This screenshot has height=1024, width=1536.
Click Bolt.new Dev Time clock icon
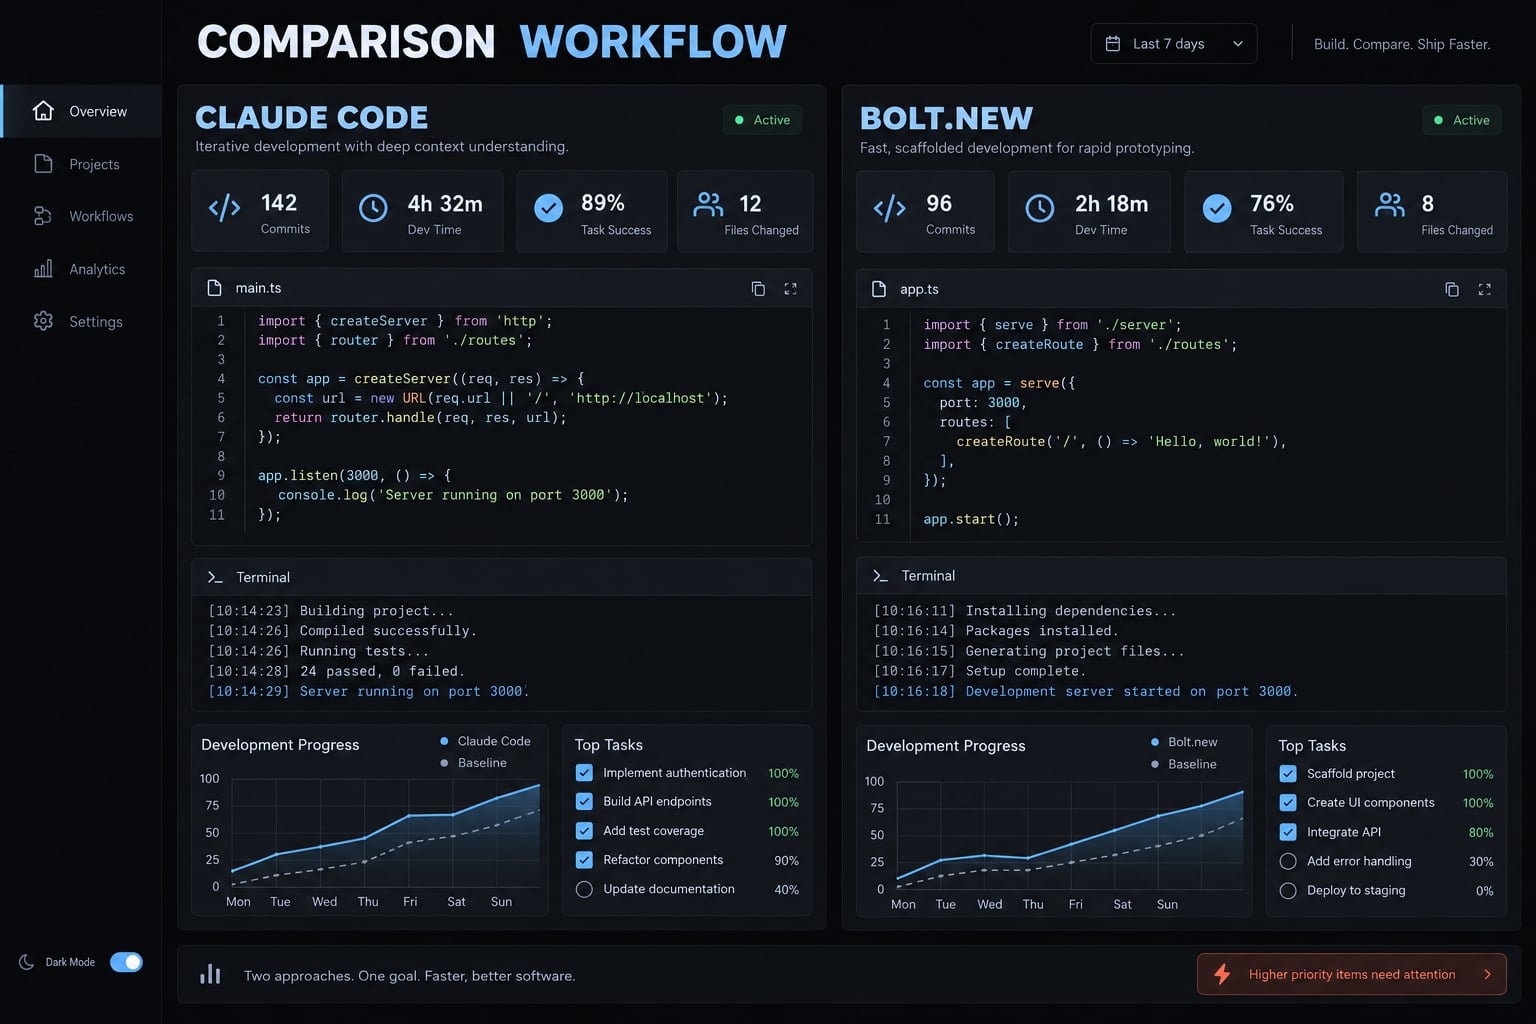click(x=1040, y=208)
